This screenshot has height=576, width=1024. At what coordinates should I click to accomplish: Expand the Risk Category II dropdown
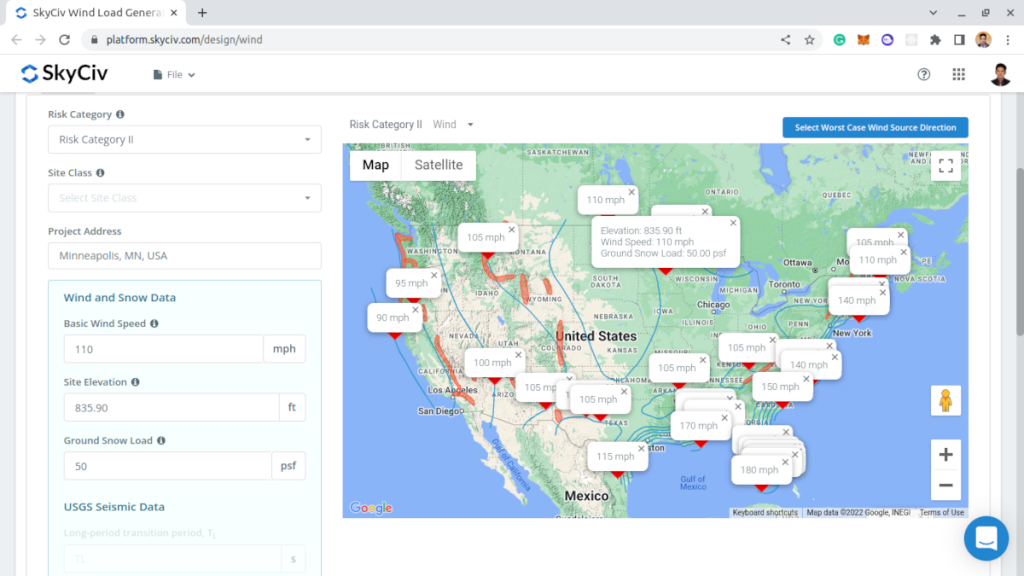184,140
